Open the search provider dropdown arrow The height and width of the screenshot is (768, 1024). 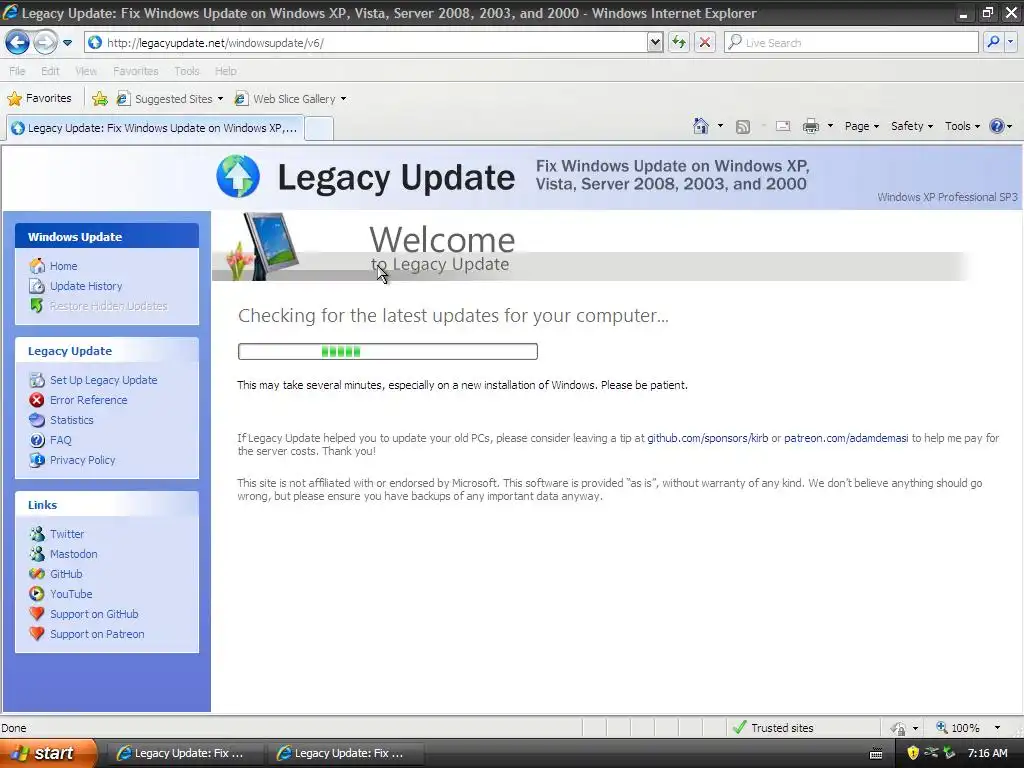(1010, 43)
